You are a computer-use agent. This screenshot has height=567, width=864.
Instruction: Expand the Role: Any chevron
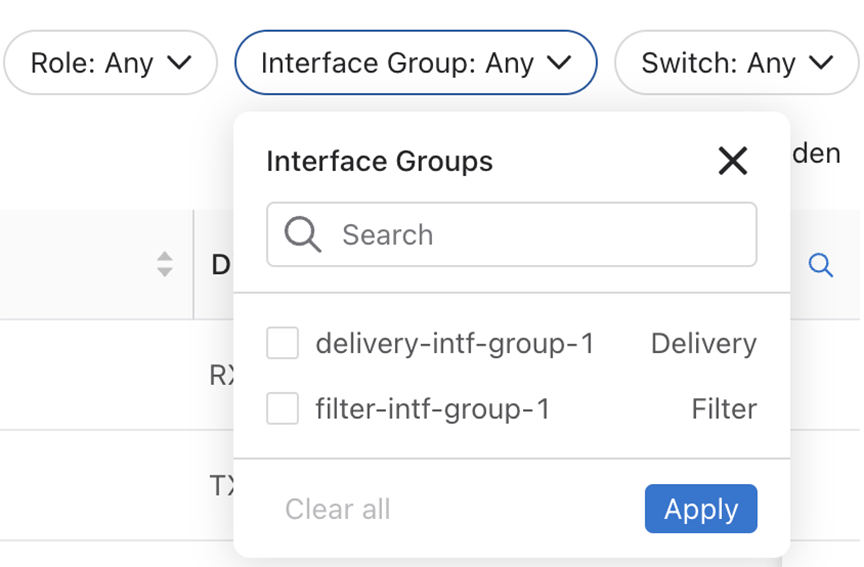[179, 63]
